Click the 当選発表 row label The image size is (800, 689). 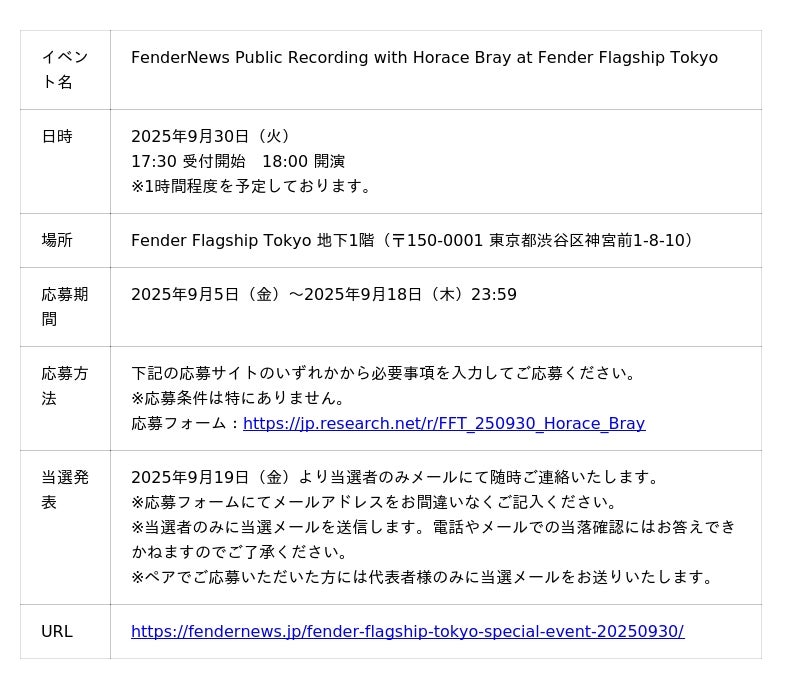(x=64, y=490)
